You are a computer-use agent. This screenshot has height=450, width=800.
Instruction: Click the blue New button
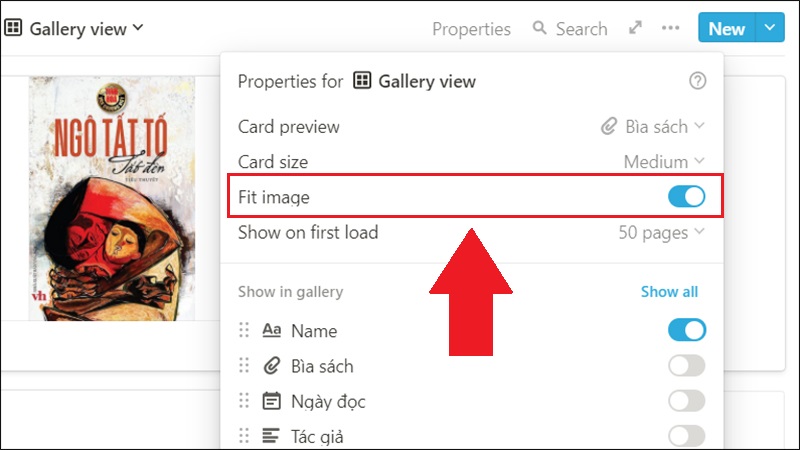pyautogui.click(x=727, y=28)
